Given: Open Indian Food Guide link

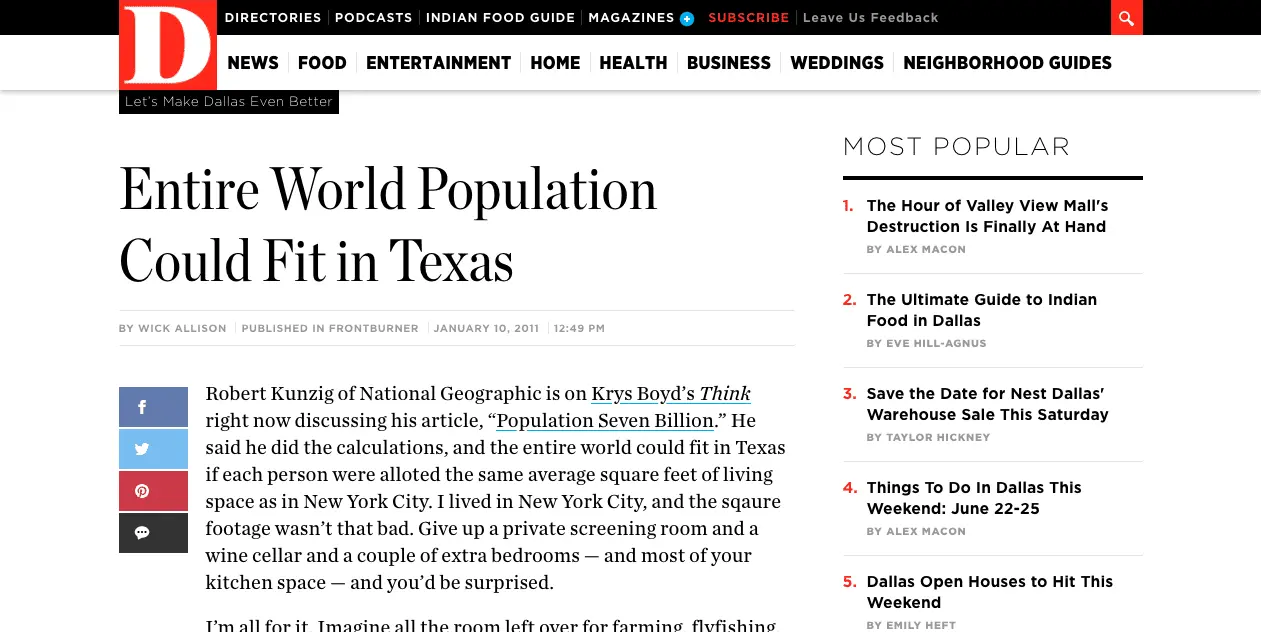Looking at the screenshot, I should 500,18.
